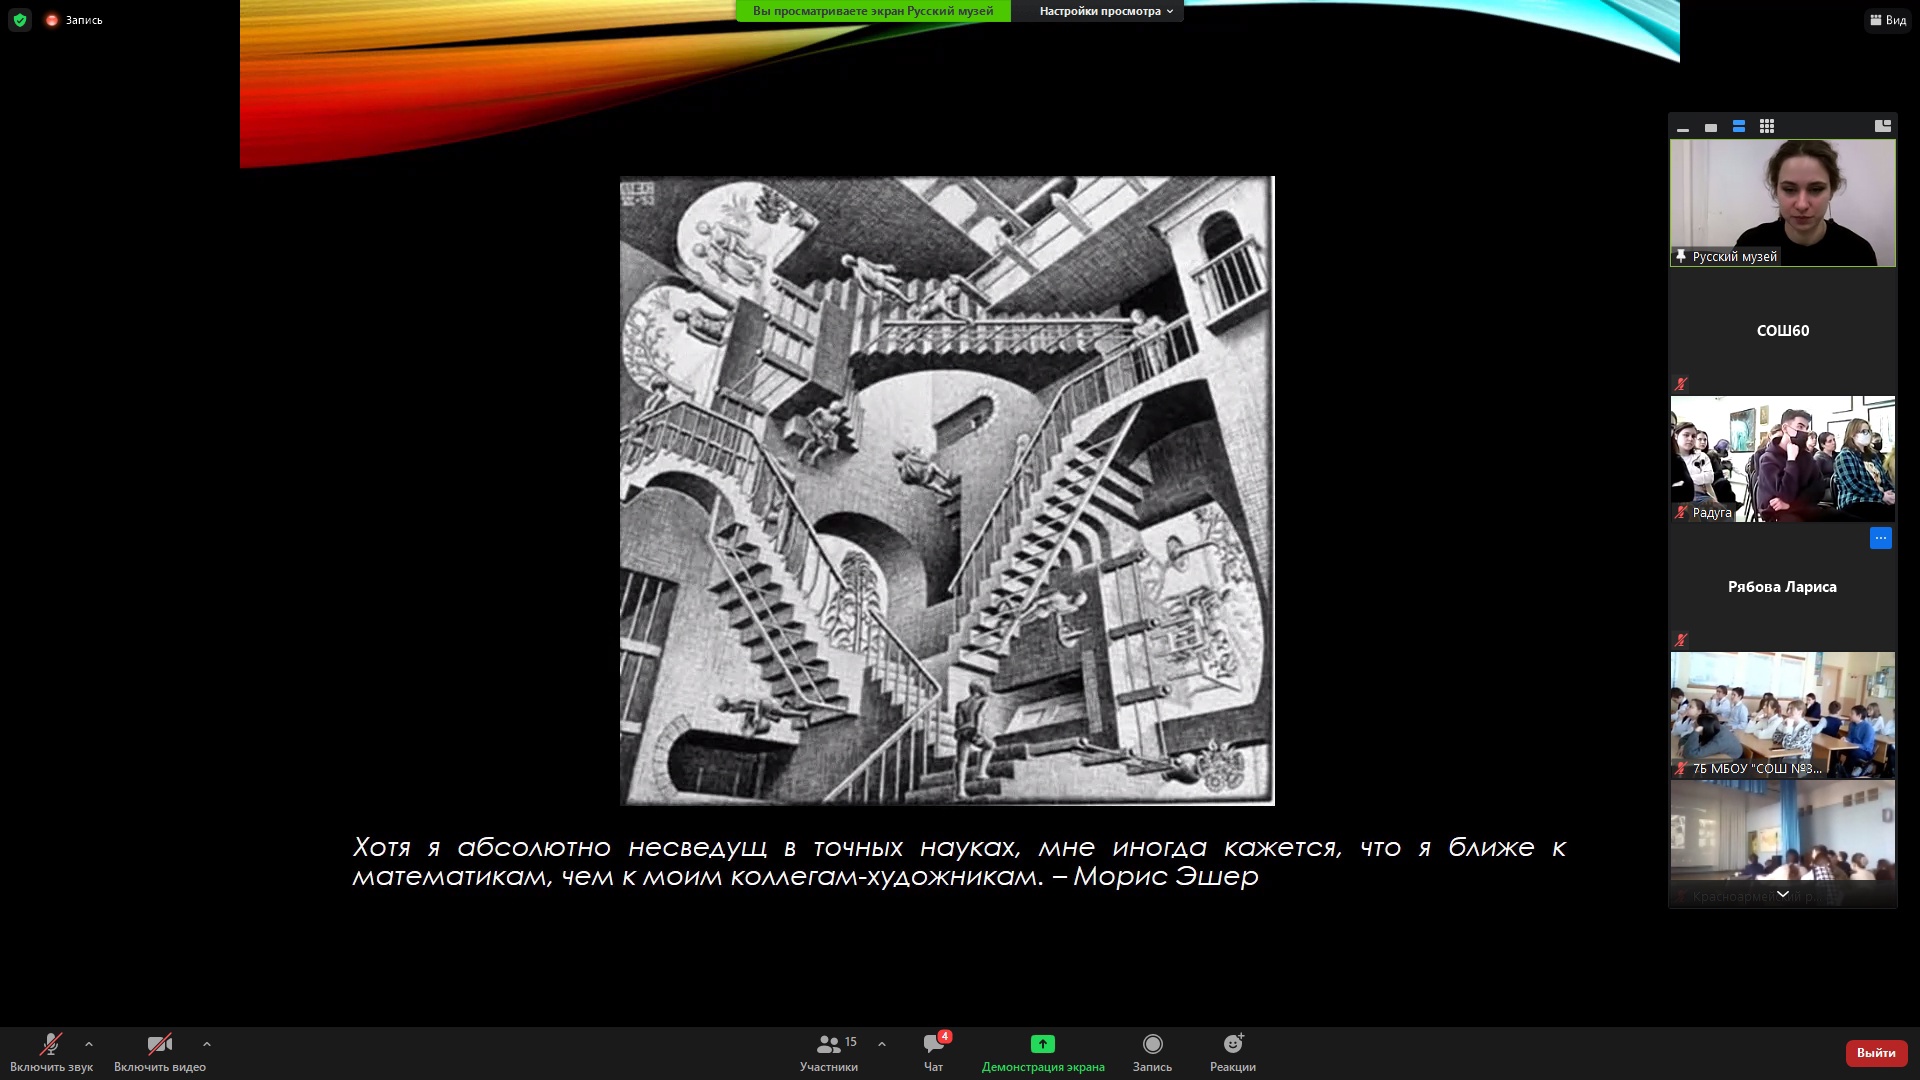Viewport: 1920px width, 1080px height.
Task: Expand video options arrow beside camera
Action: [x=207, y=1044]
